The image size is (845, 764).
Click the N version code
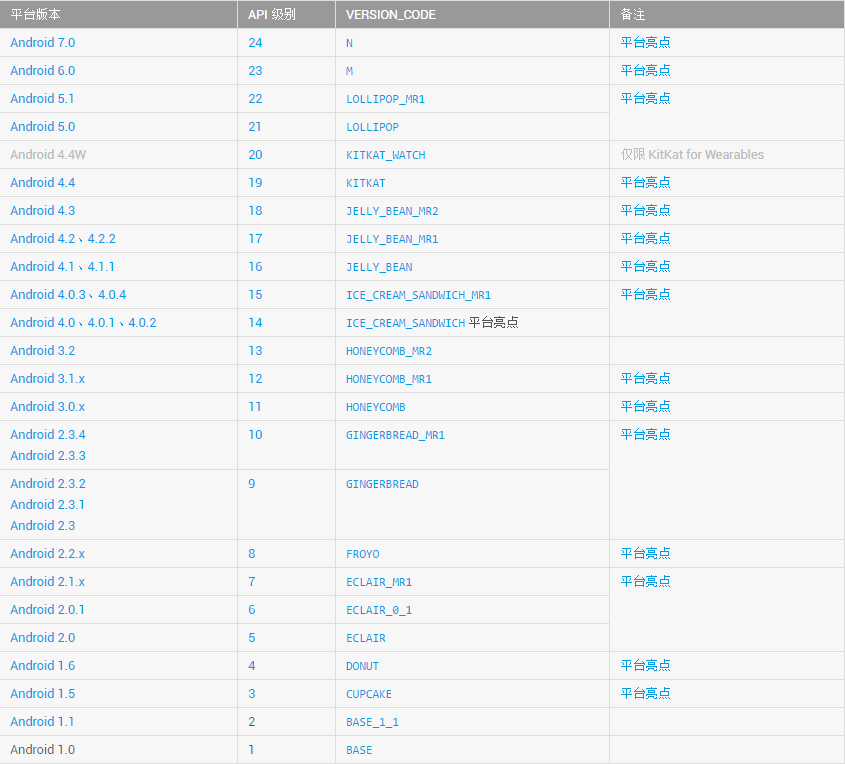pos(349,43)
